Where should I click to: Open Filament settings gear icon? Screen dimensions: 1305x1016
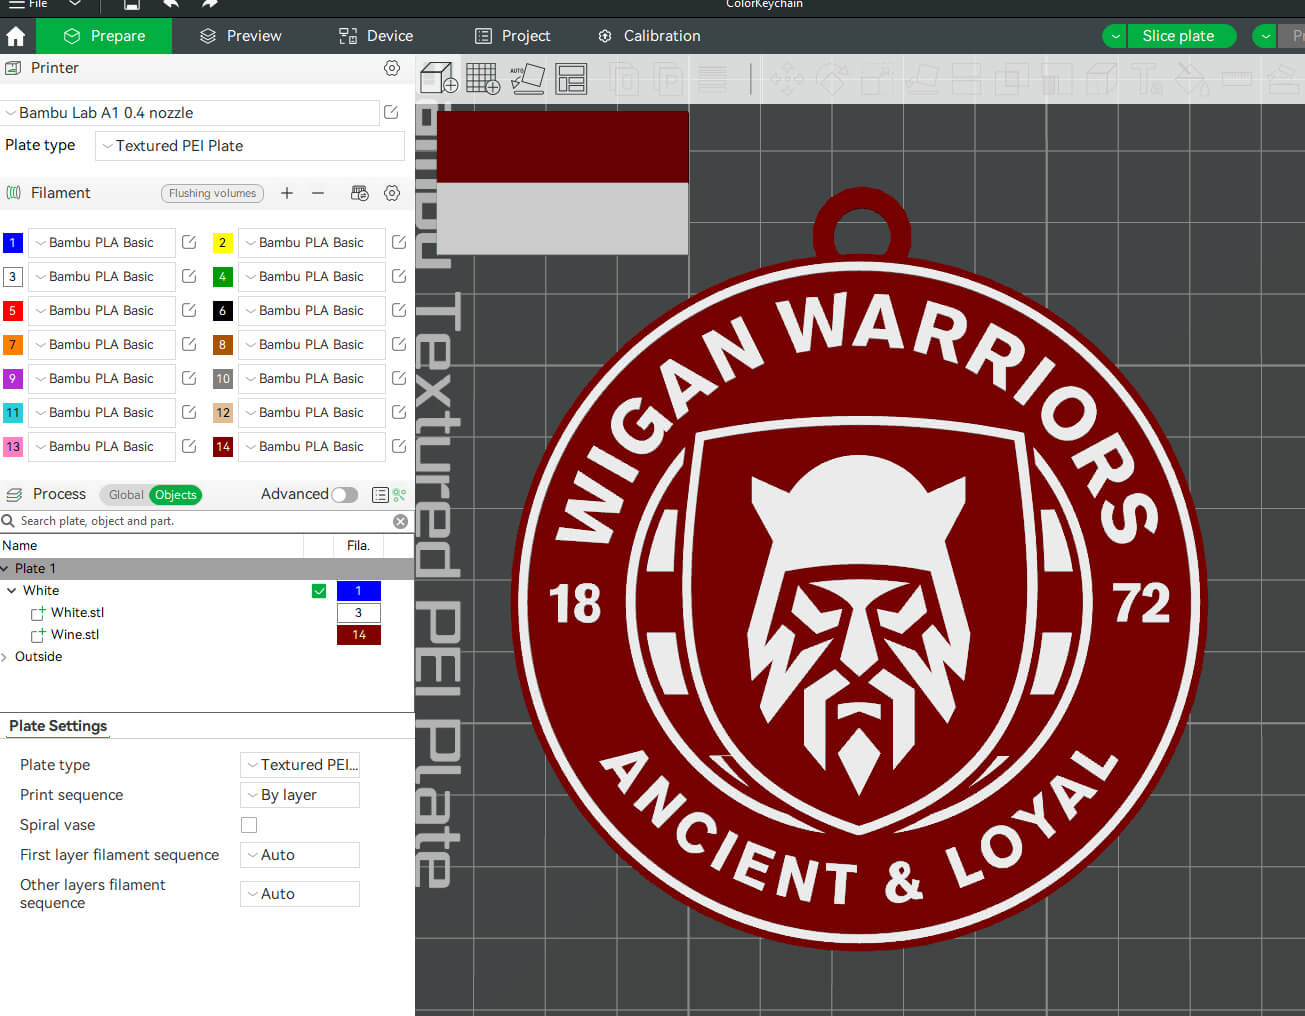(x=392, y=193)
